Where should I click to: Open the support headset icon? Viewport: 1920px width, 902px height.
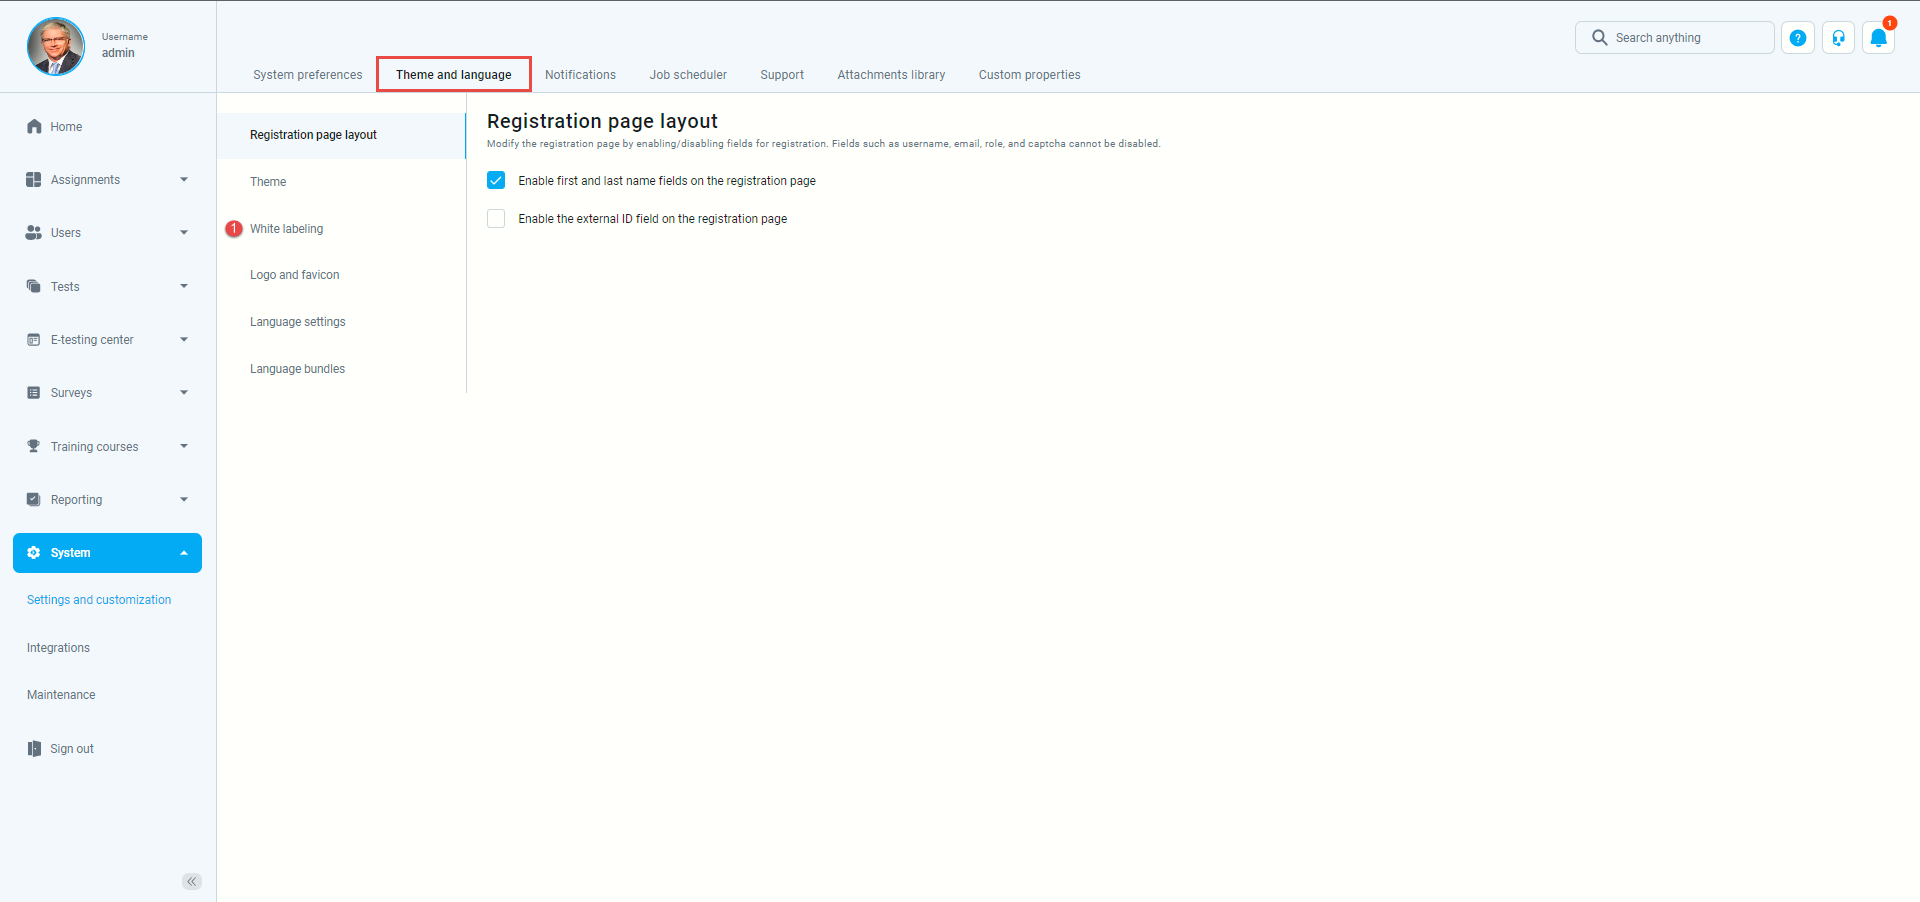(x=1838, y=38)
